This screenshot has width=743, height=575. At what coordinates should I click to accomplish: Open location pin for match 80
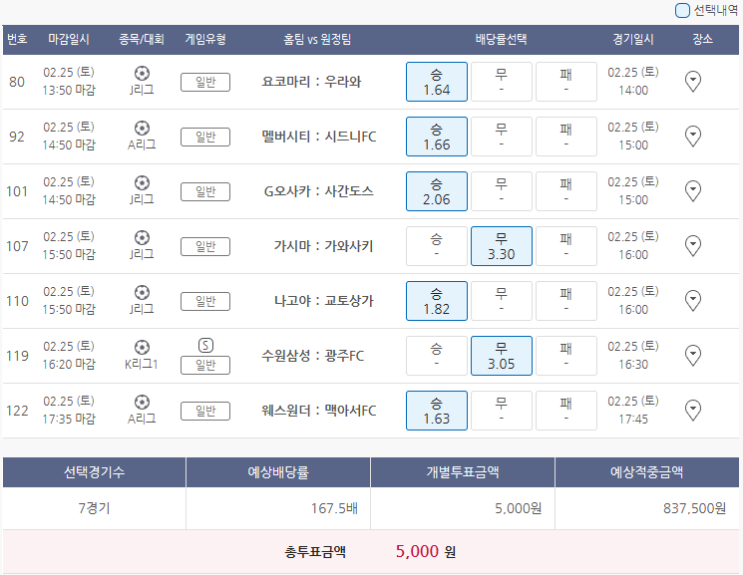pos(693,82)
